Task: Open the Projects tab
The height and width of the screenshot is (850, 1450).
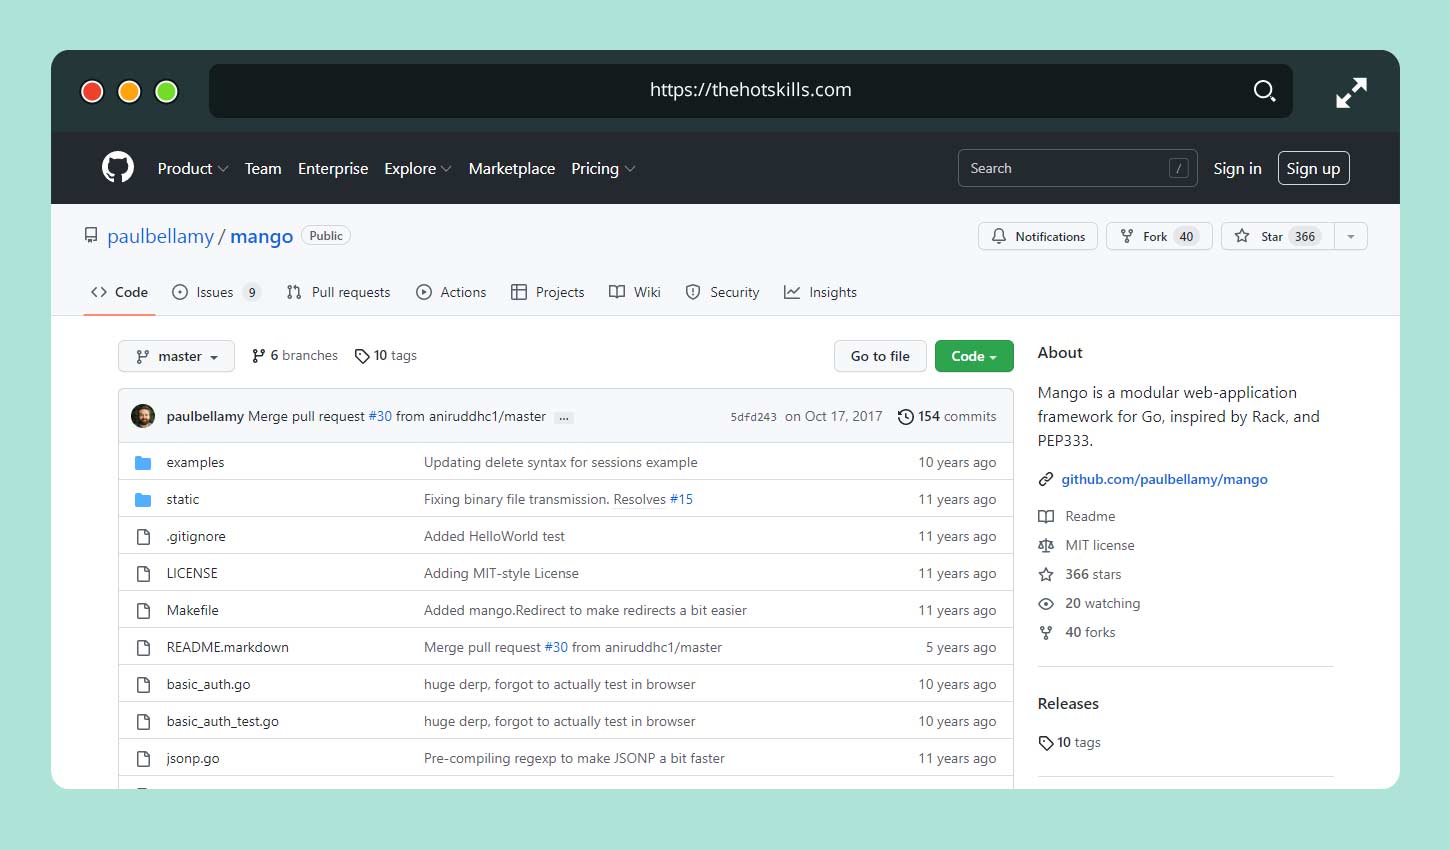Action: pos(547,292)
